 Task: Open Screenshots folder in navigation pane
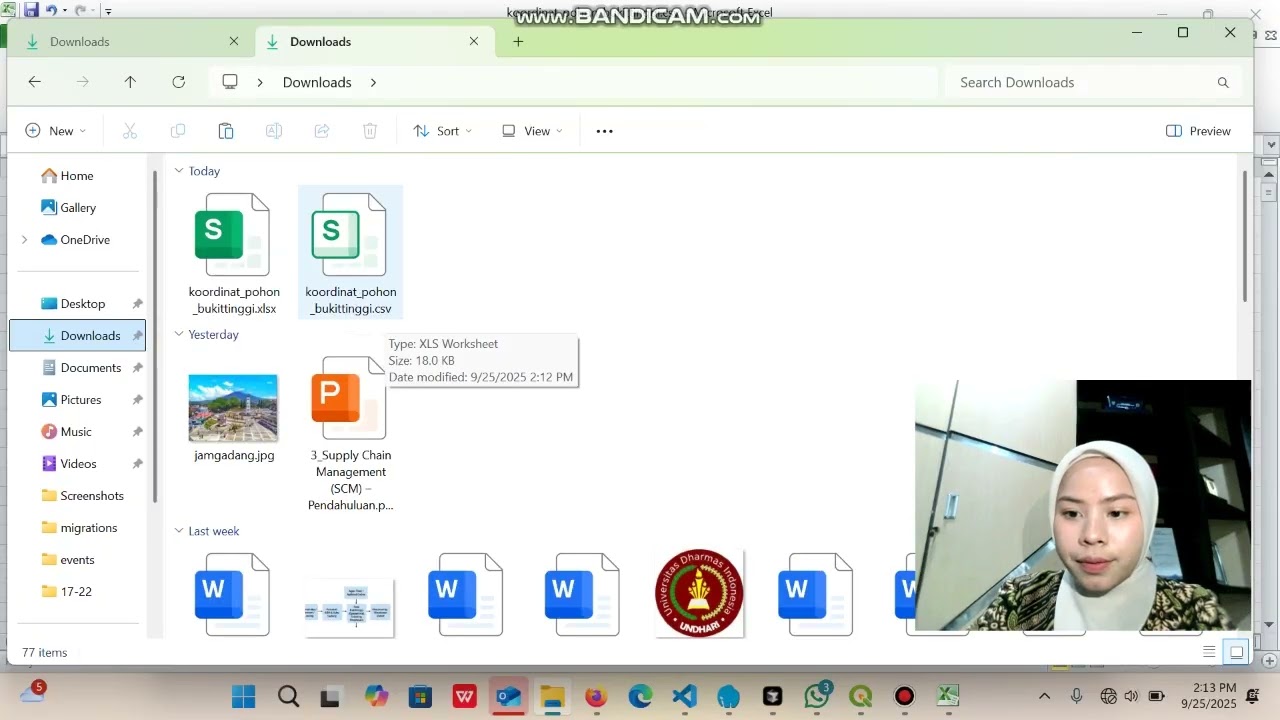coord(82,496)
